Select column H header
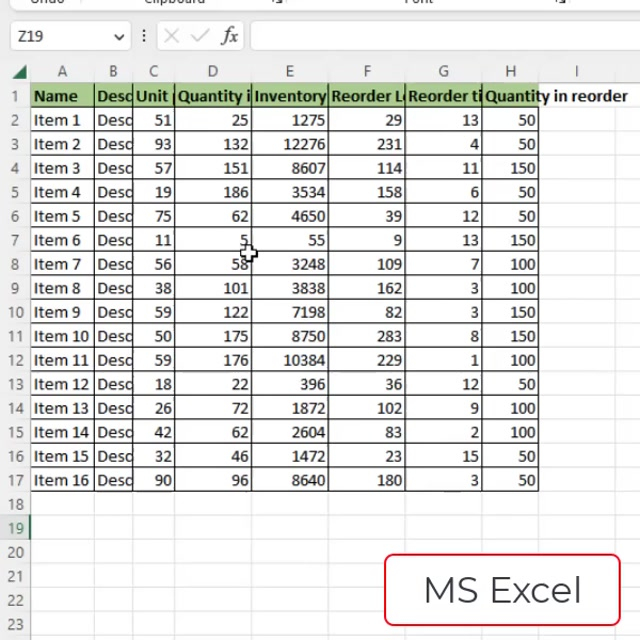Image resolution: width=640 pixels, height=640 pixels. [x=510, y=72]
